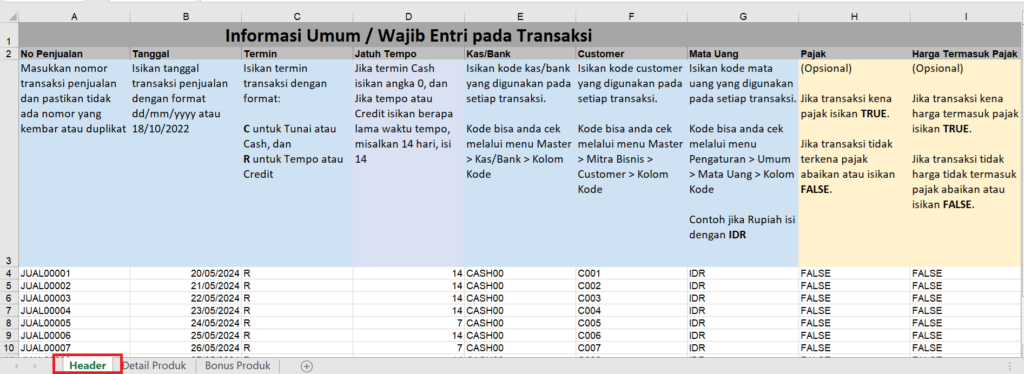Open the Bonus Produk sheet tab
The width and height of the screenshot is (1024, 374).
238,366
